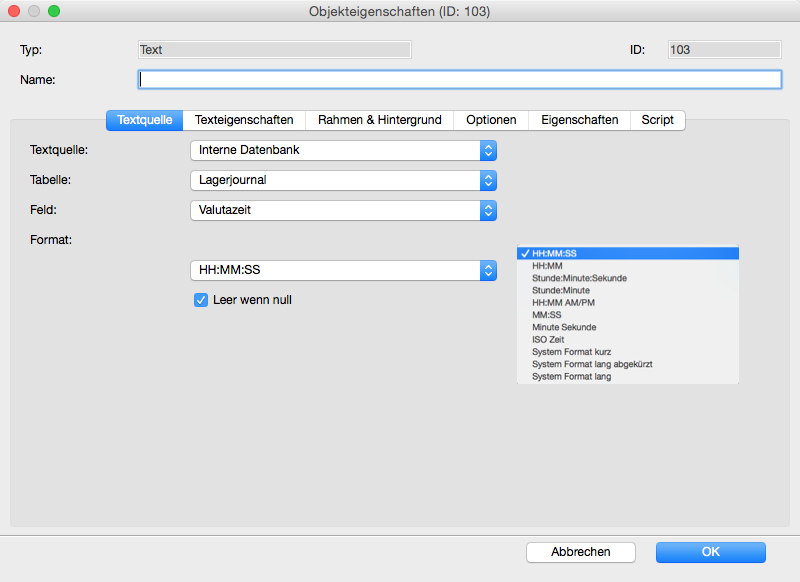Viewport: 800px width, 582px height.
Task: Open the HH:MM:SS format combo box
Action: (343, 271)
